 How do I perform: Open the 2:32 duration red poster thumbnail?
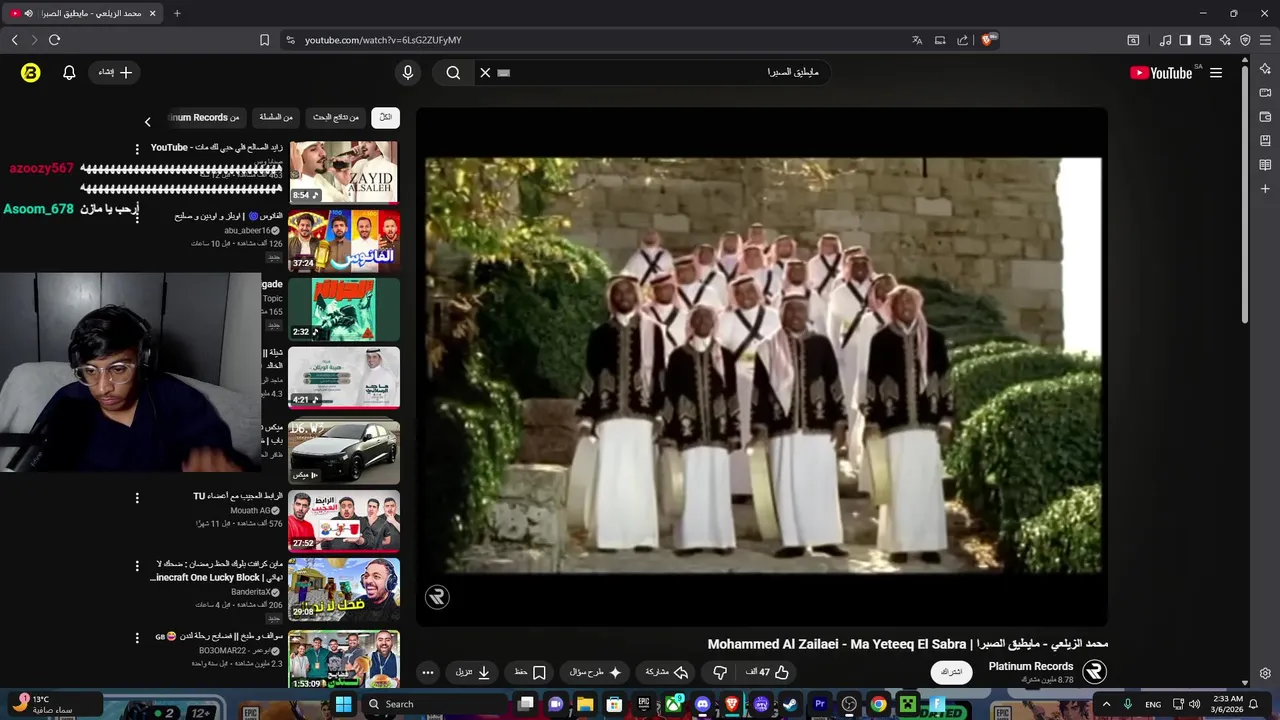click(x=344, y=309)
